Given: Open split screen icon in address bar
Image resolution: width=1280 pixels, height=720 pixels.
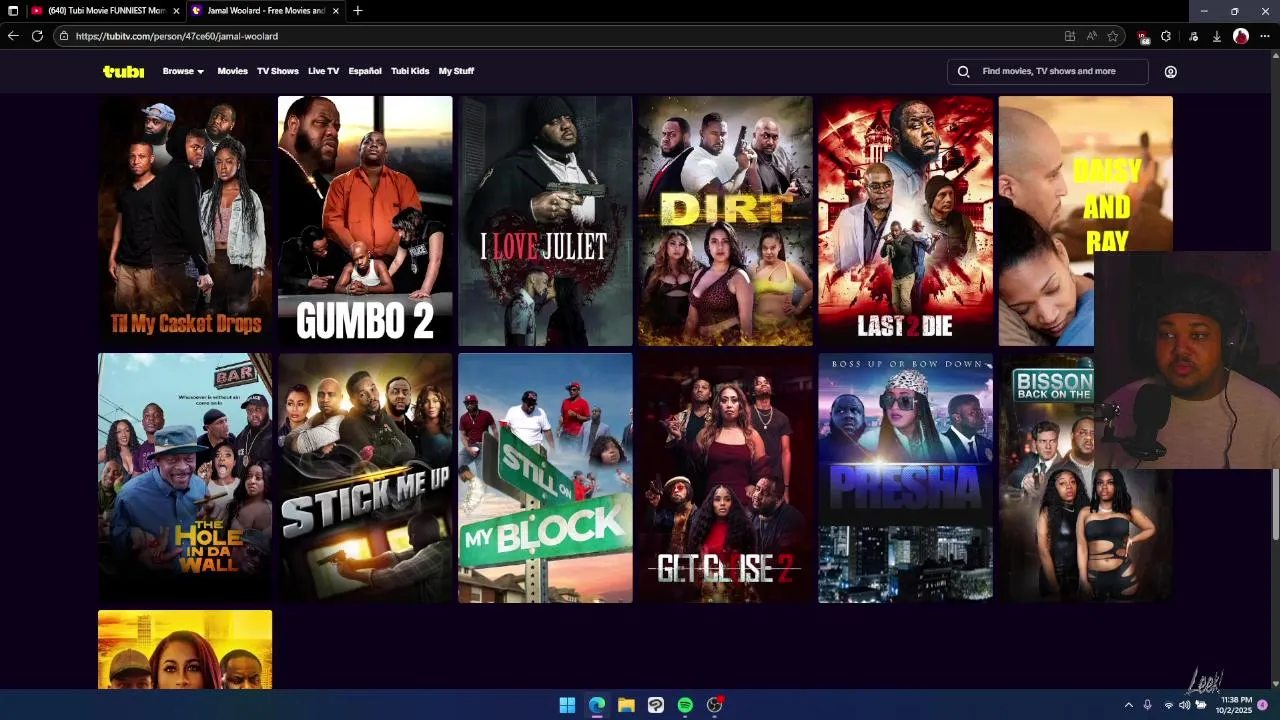Looking at the screenshot, I should (x=1070, y=36).
